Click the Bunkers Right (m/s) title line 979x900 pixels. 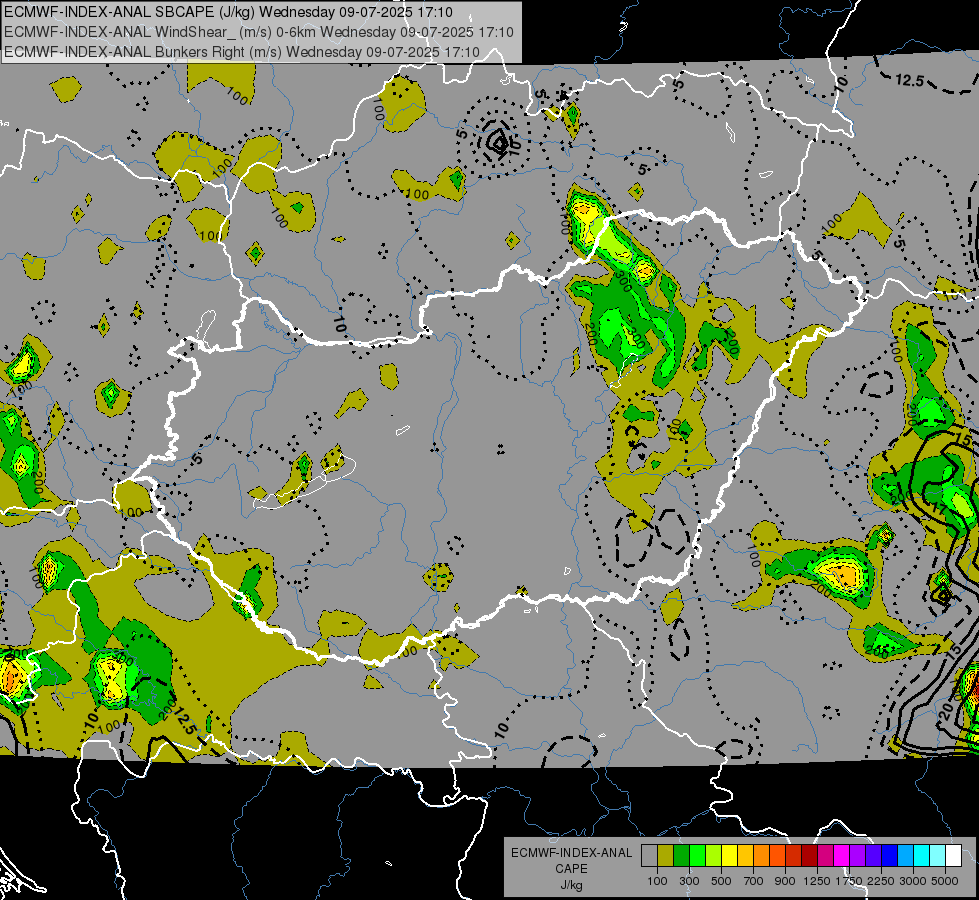click(242, 52)
